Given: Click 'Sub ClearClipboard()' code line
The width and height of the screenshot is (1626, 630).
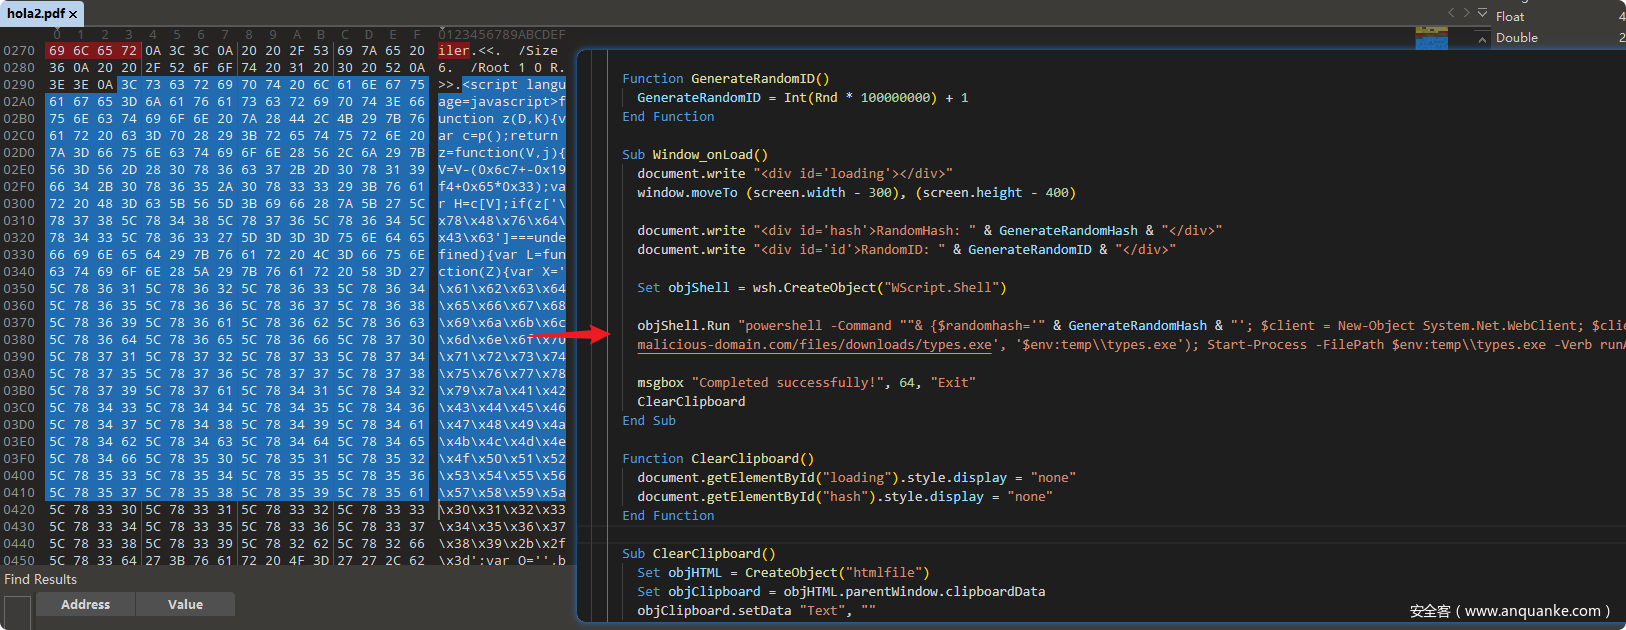Looking at the screenshot, I should pos(699,554).
